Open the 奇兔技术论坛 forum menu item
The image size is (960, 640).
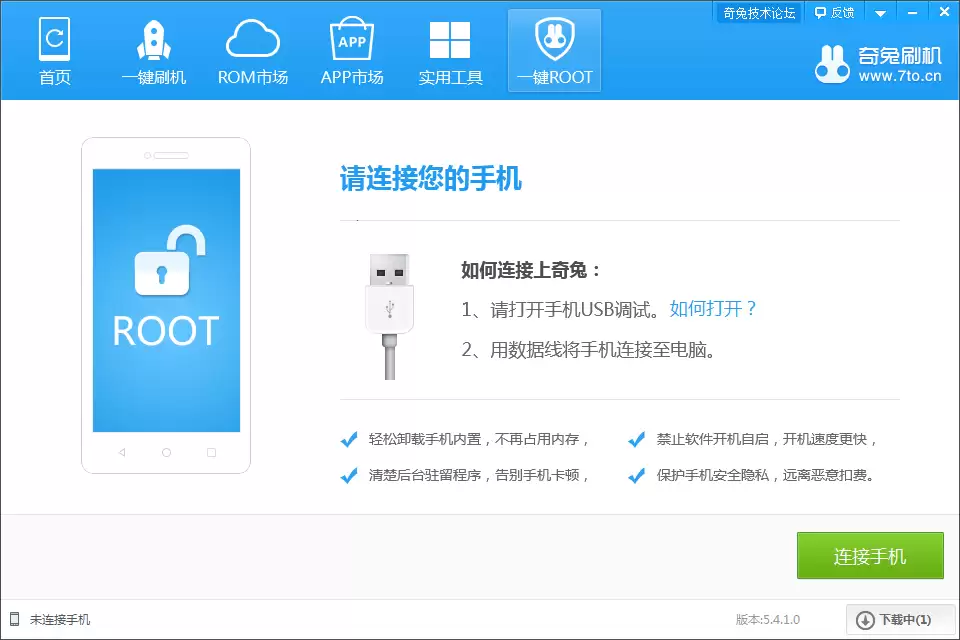pyautogui.click(x=757, y=12)
